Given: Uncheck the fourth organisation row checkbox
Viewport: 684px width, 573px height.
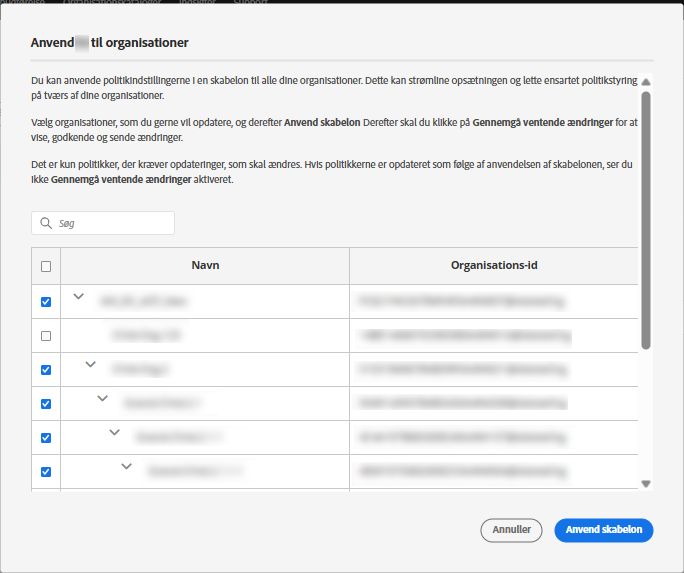Looking at the screenshot, I should pos(46,404).
